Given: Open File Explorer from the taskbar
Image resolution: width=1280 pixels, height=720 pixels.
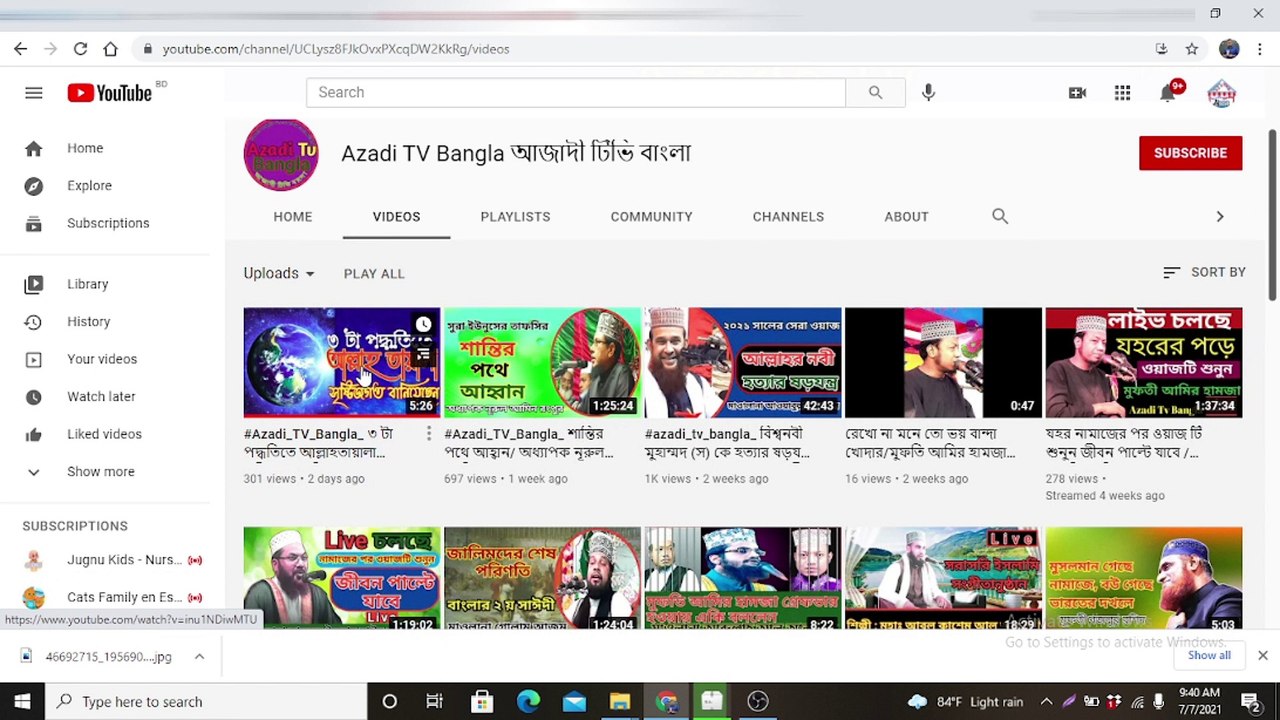Looking at the screenshot, I should pos(620,702).
